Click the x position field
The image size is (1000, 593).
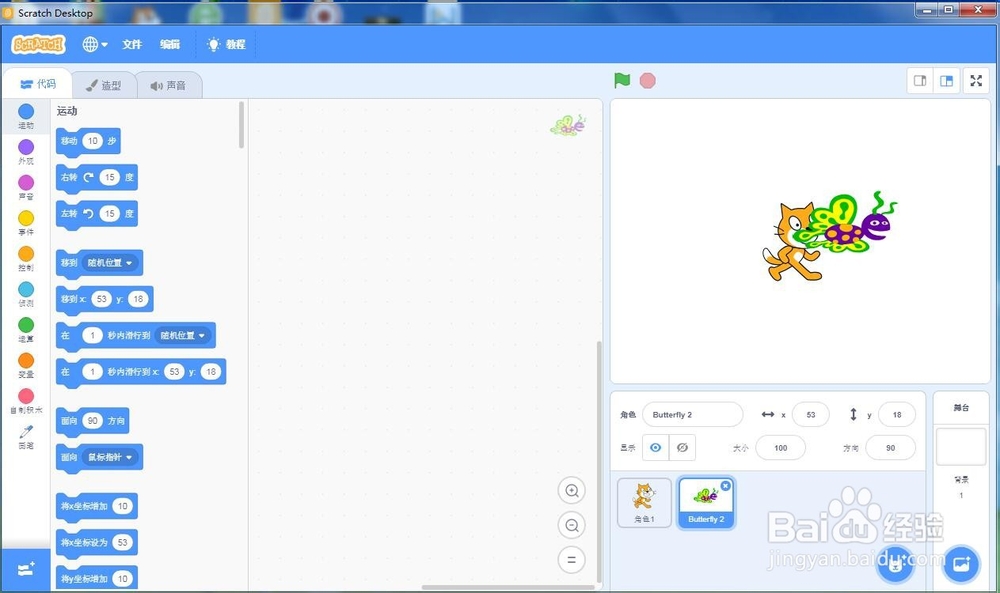click(811, 414)
